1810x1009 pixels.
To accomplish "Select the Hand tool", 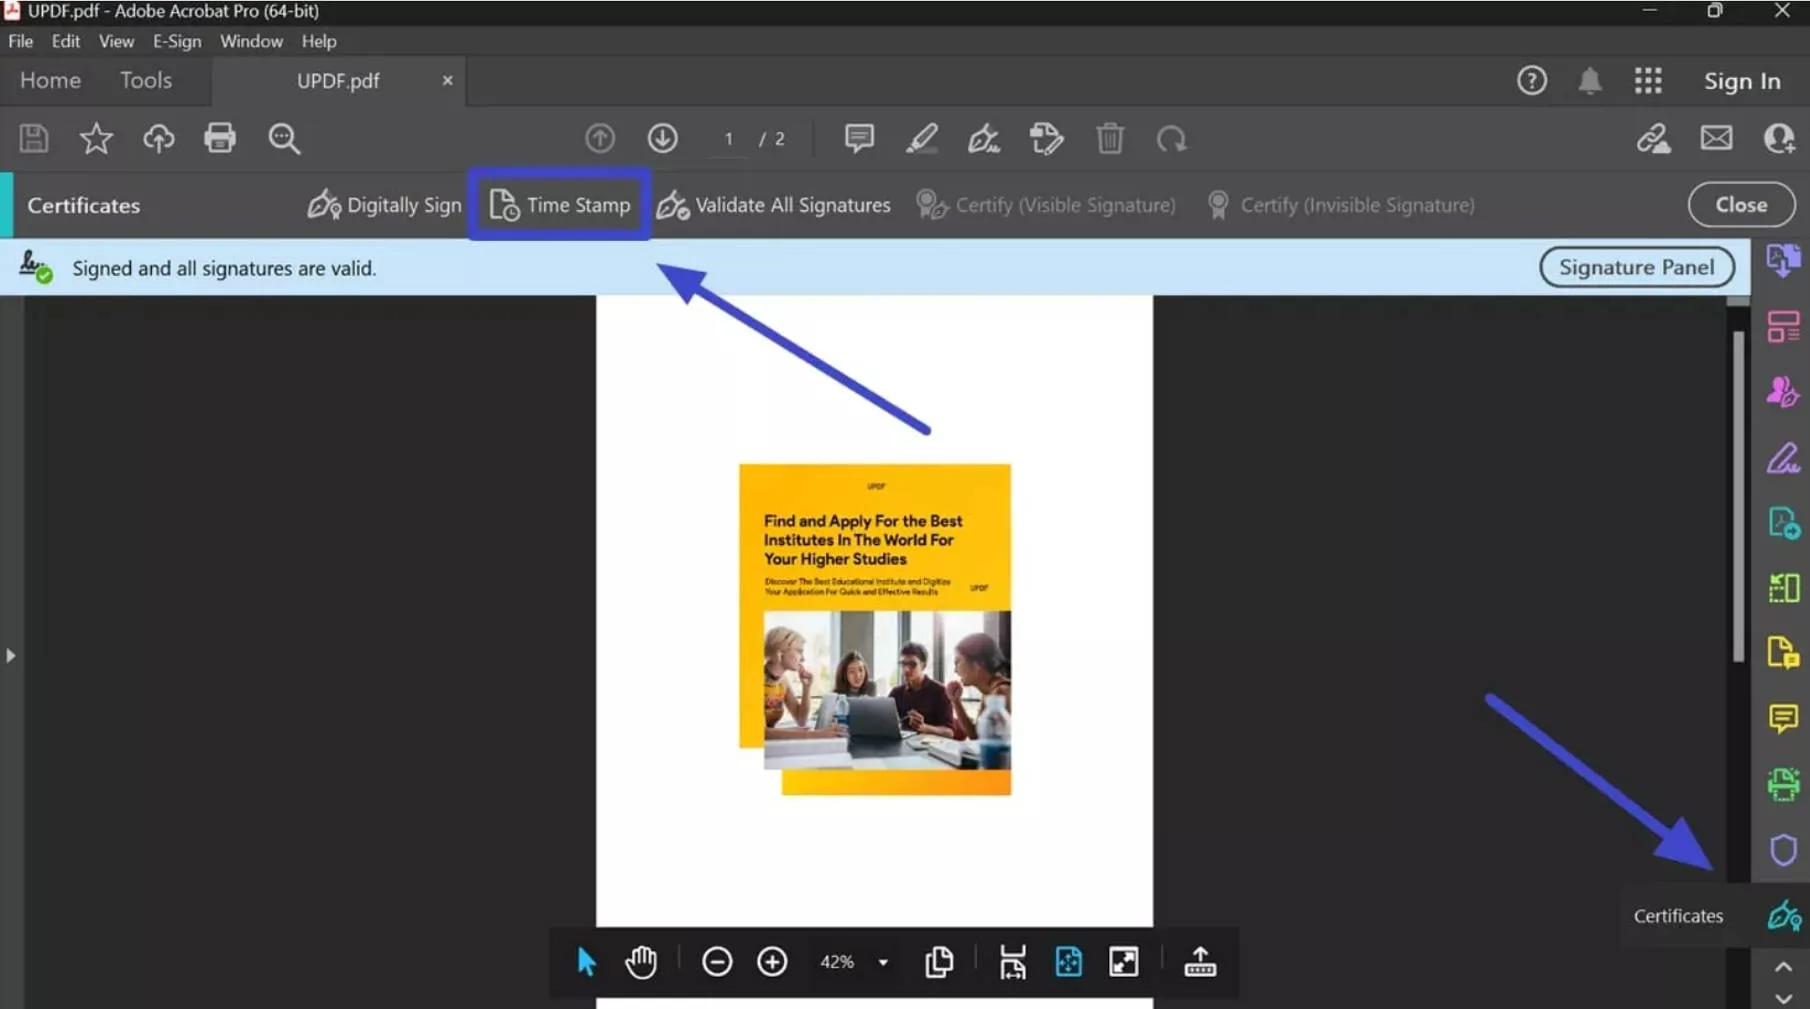I will pos(640,961).
